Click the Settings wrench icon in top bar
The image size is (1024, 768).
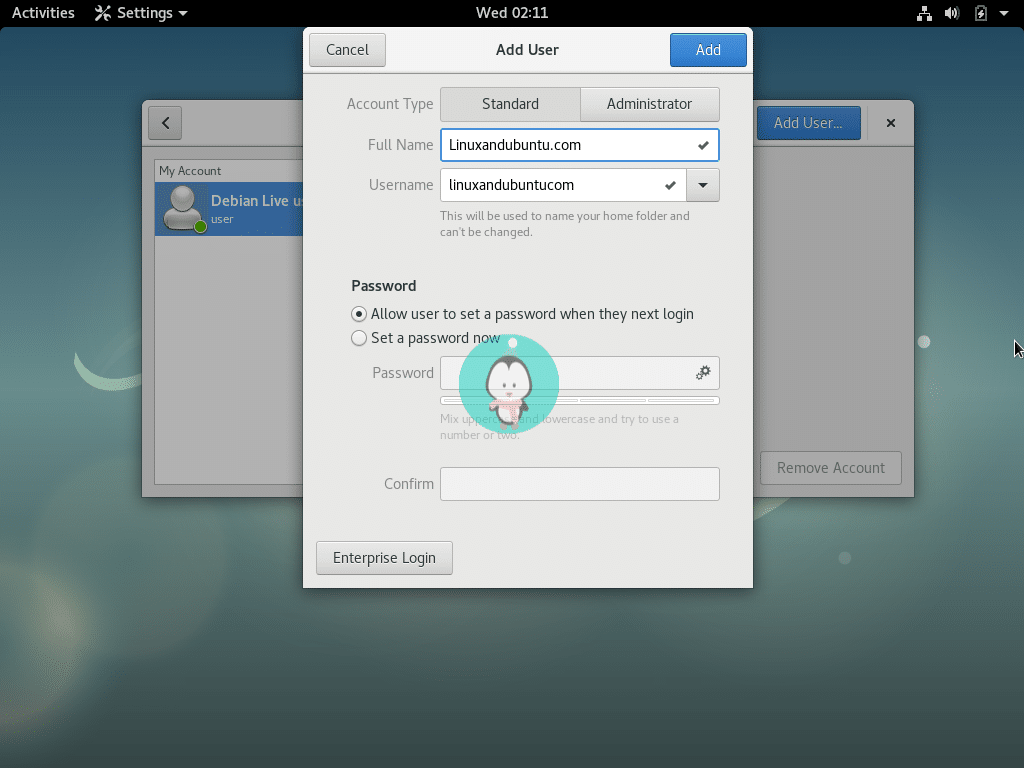click(102, 13)
